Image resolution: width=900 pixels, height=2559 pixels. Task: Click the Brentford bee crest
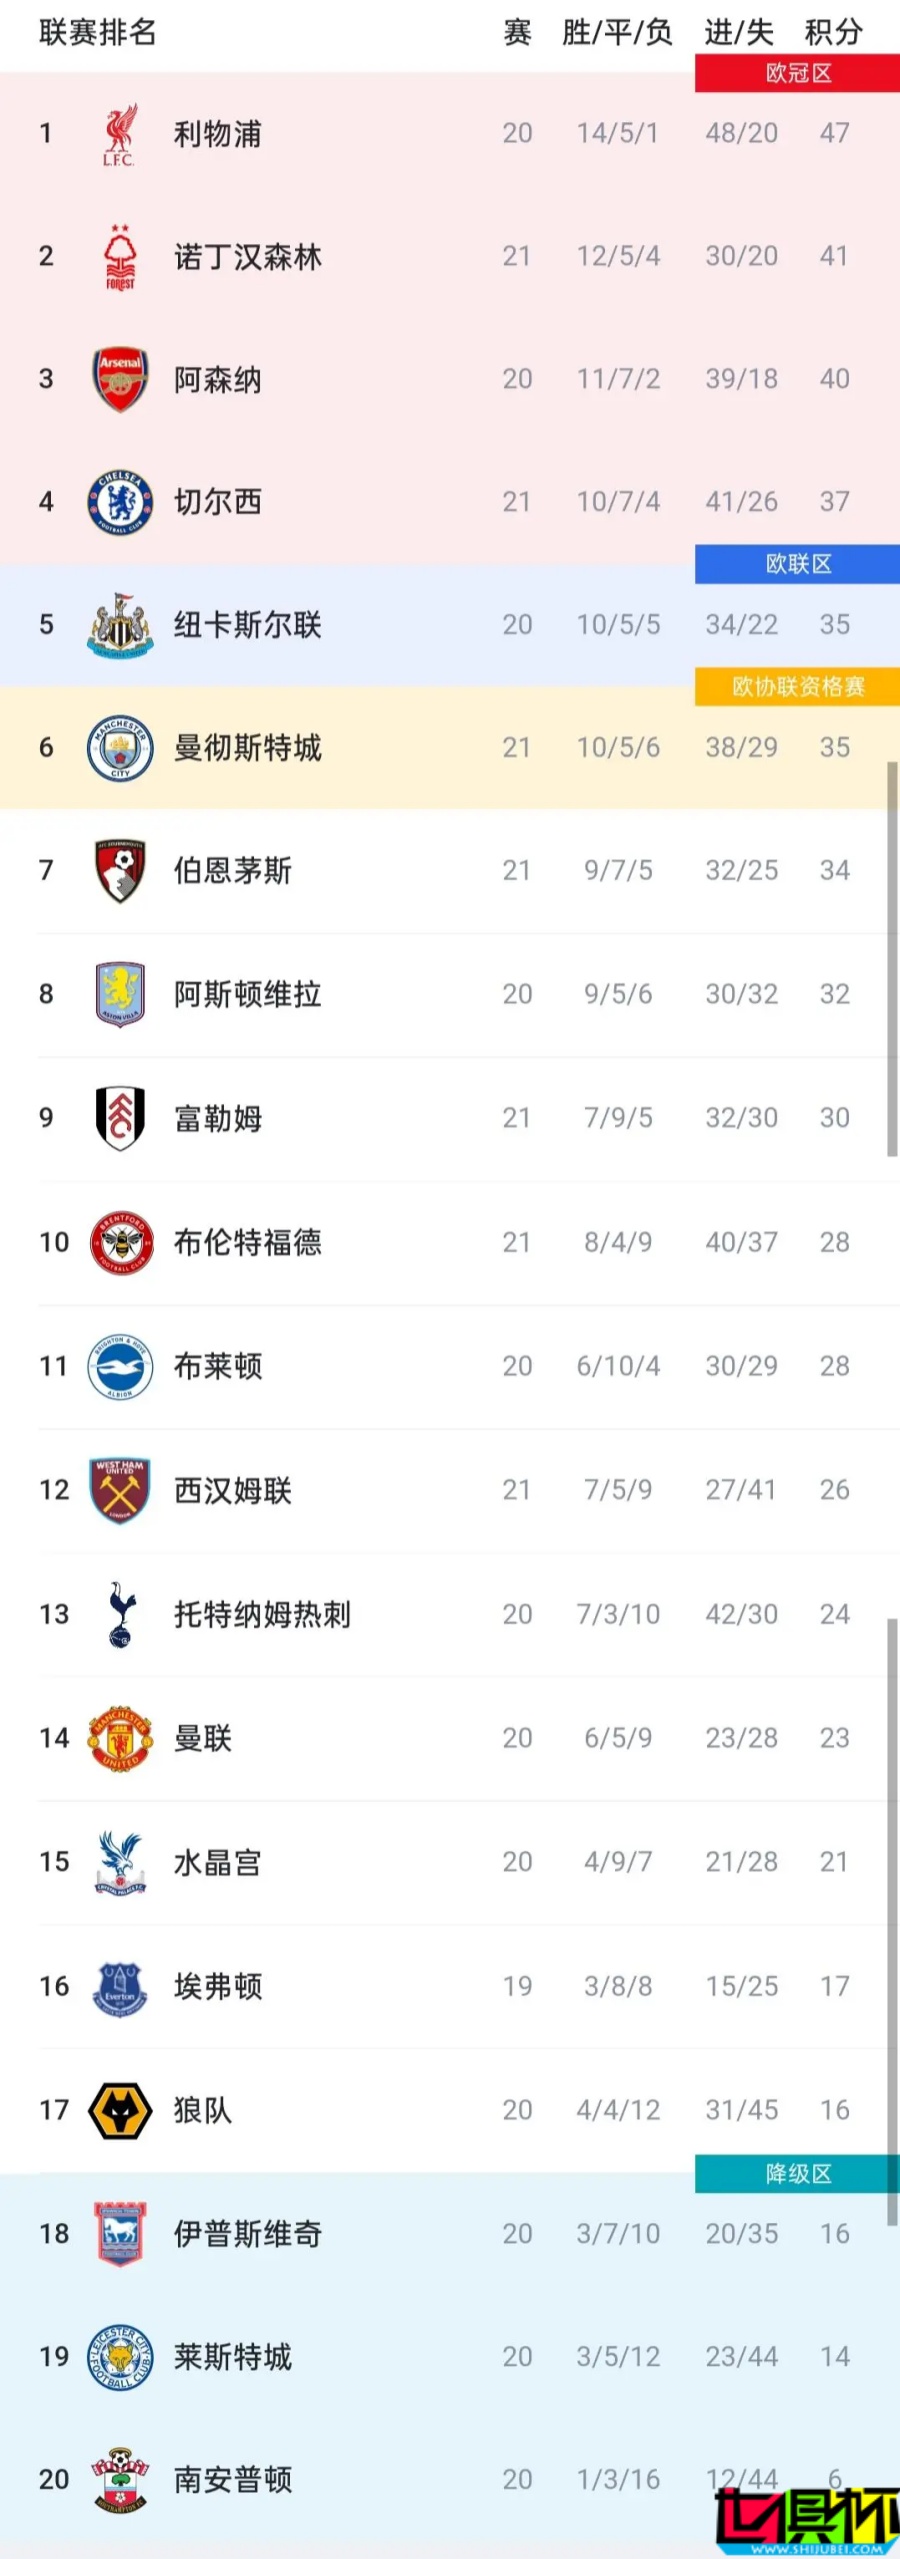(x=120, y=1242)
